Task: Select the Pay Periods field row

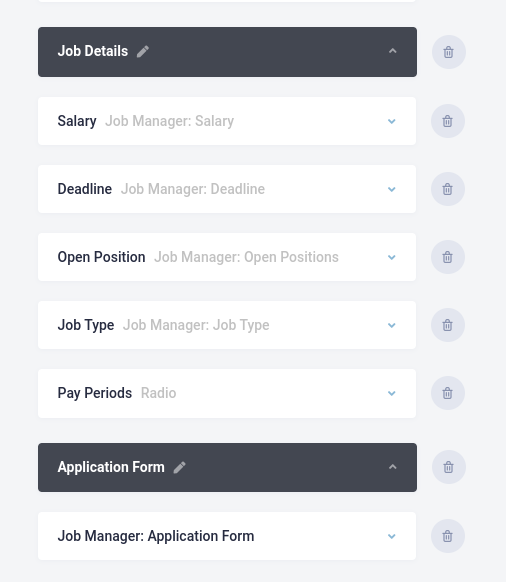Action: 227,393
